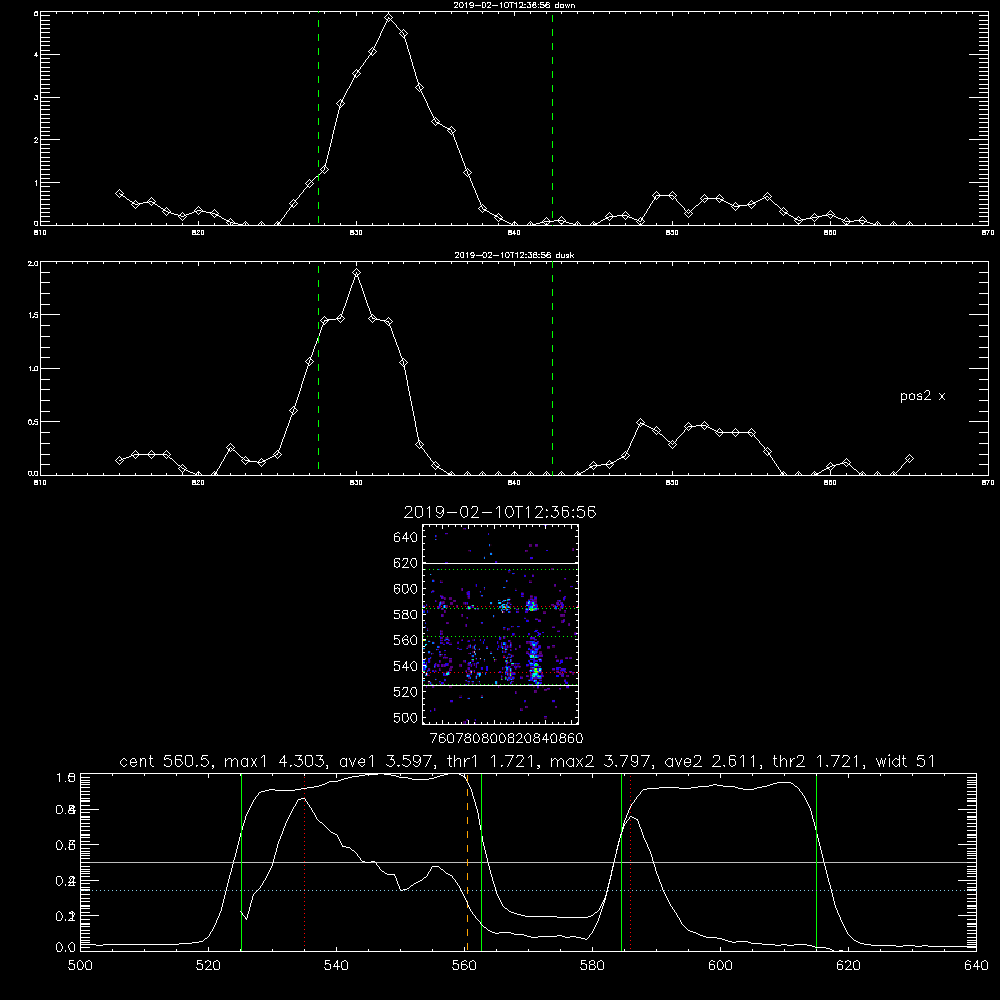
Task: Click the red dotted vertical line near 535
Action: tap(305, 862)
